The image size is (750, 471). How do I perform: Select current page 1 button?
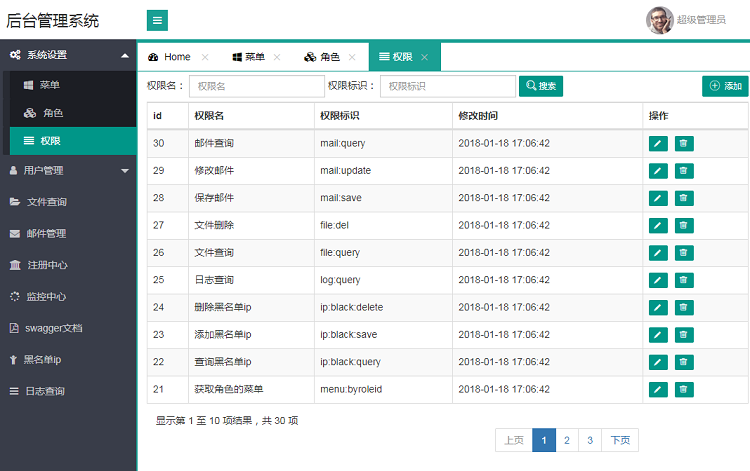click(544, 440)
